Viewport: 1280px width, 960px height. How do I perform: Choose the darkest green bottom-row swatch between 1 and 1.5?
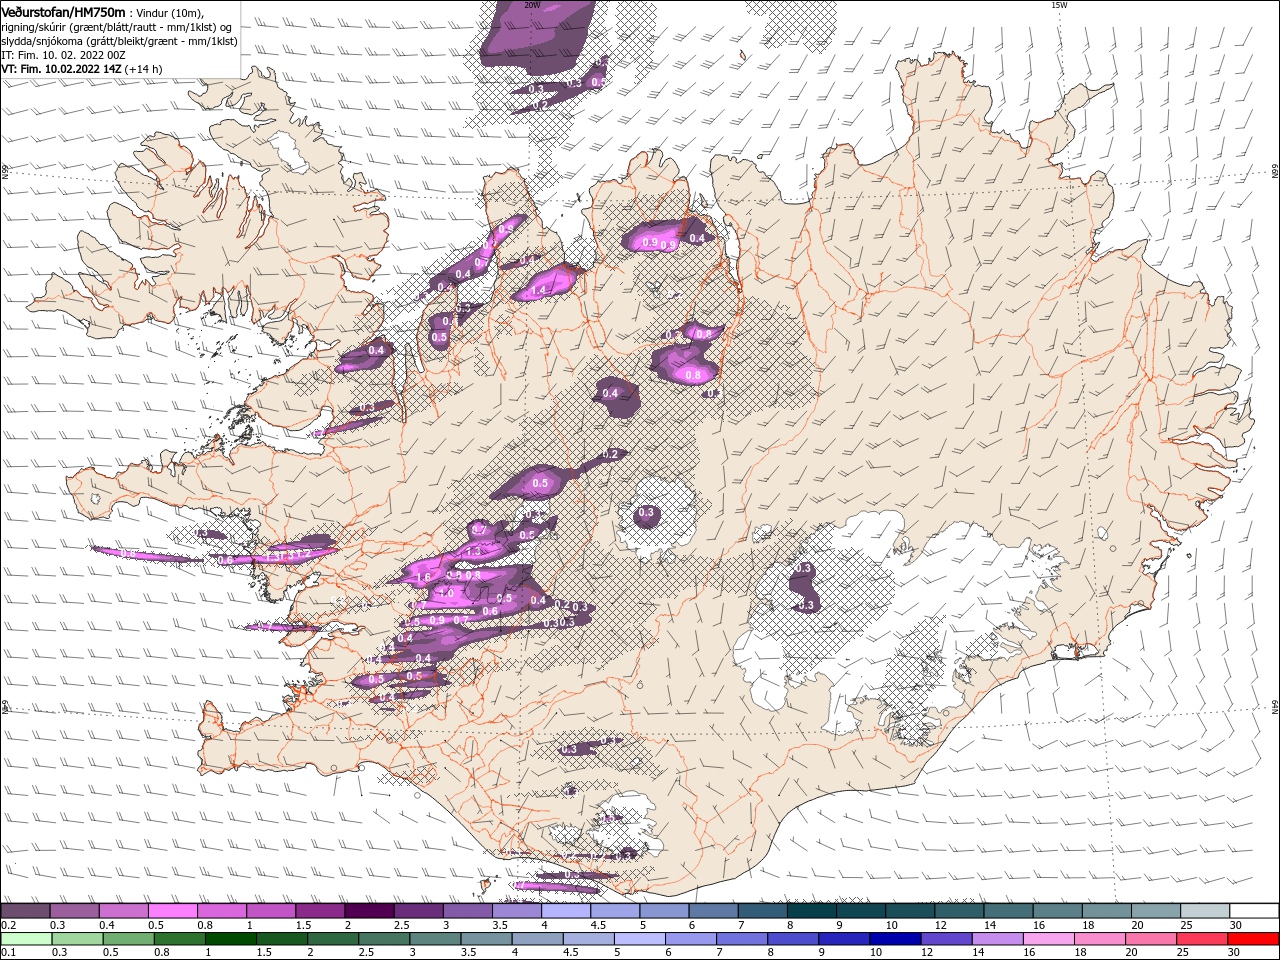231,939
